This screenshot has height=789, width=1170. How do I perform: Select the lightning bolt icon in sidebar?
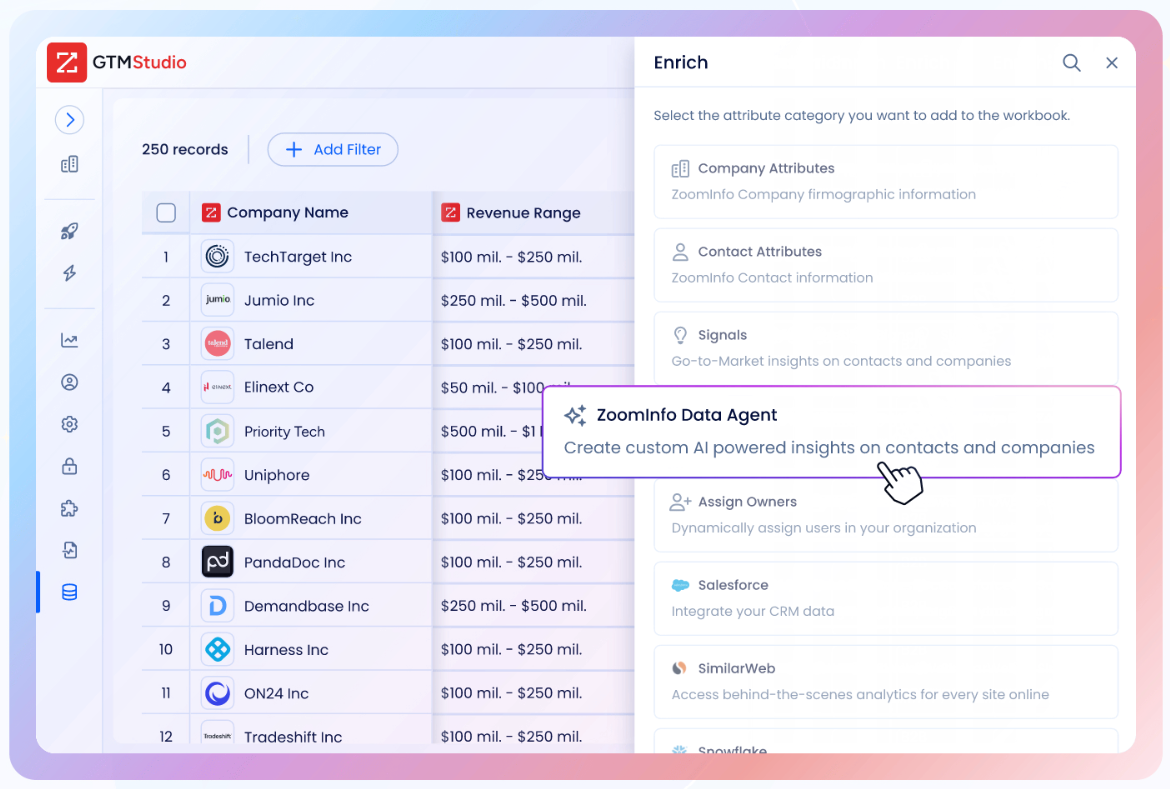(69, 273)
